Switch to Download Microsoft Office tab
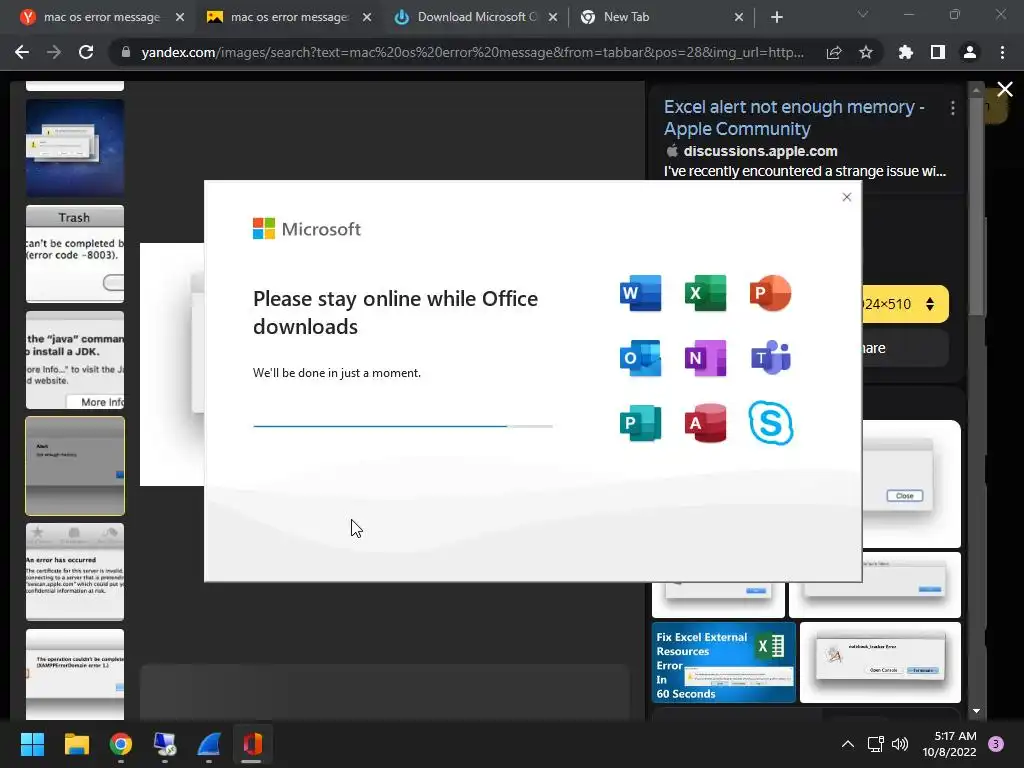Image resolution: width=1024 pixels, height=768 pixels. (477, 18)
